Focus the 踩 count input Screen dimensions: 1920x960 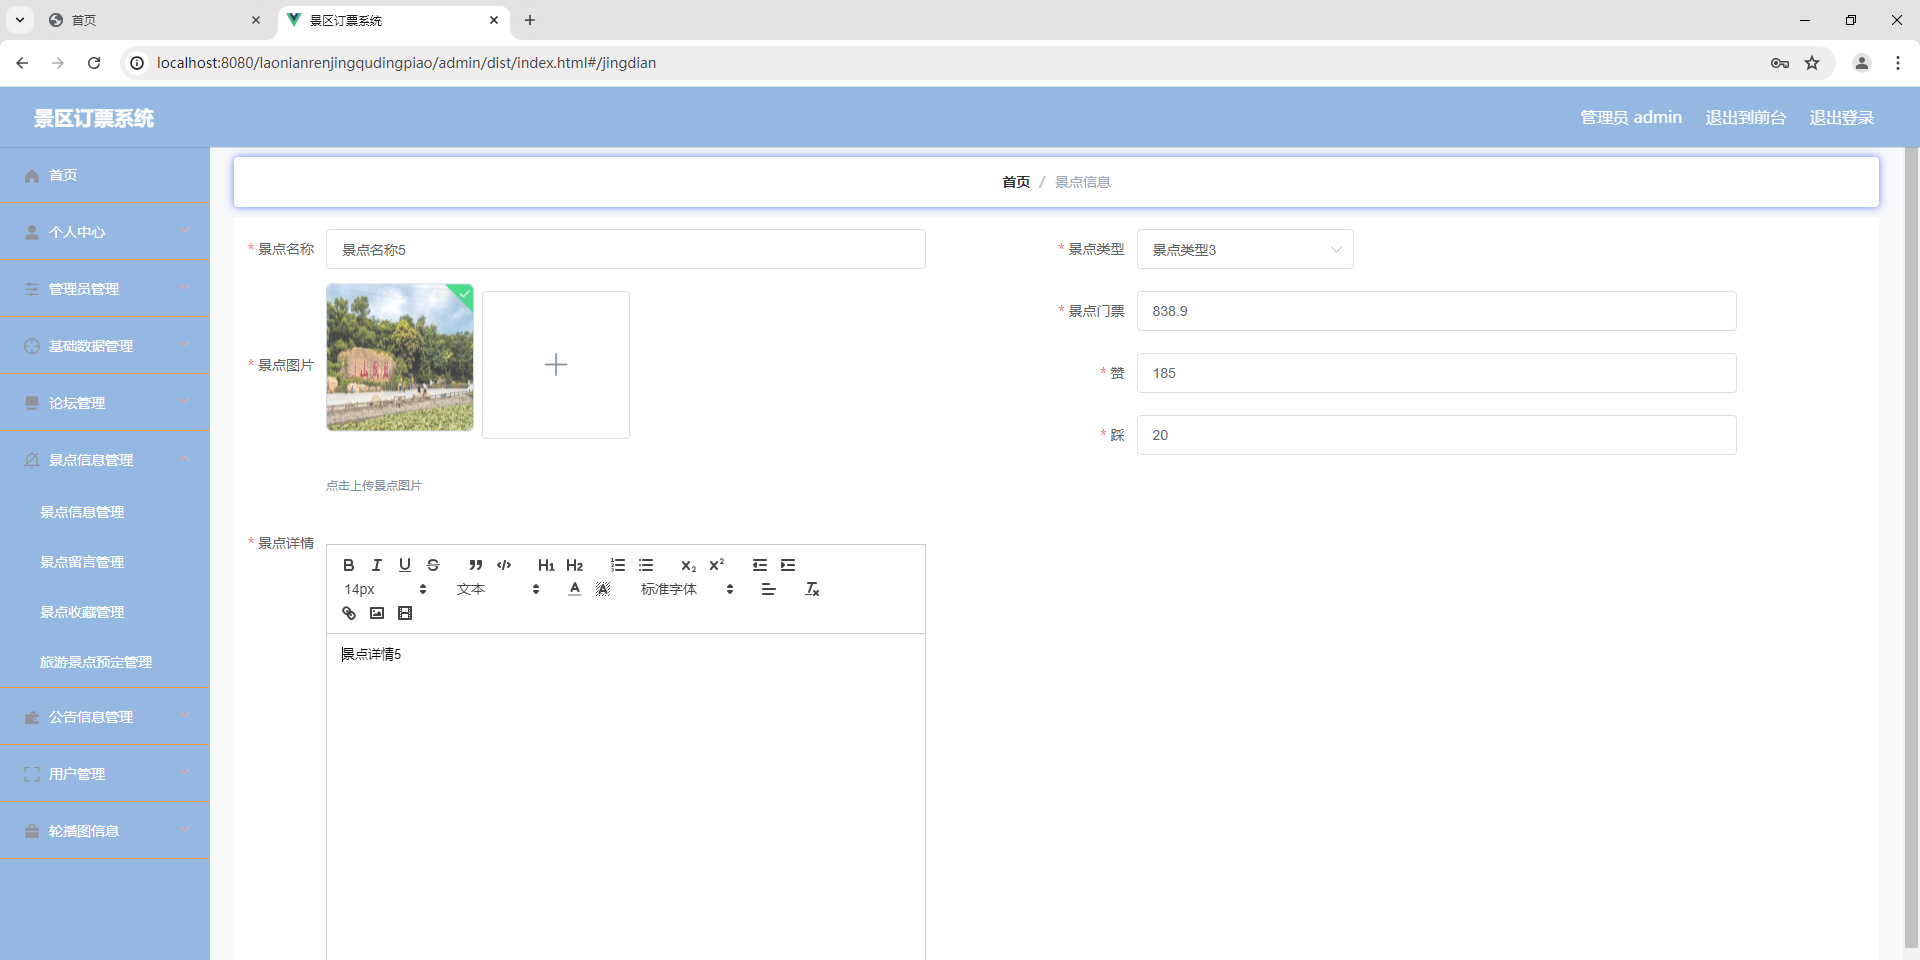tap(1436, 435)
